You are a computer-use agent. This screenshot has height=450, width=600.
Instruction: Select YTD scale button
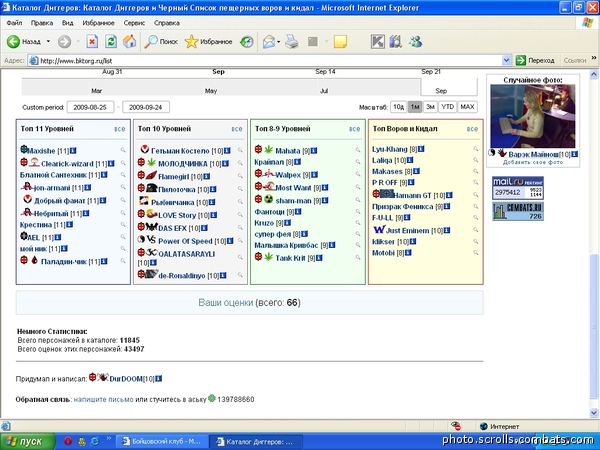[448, 107]
